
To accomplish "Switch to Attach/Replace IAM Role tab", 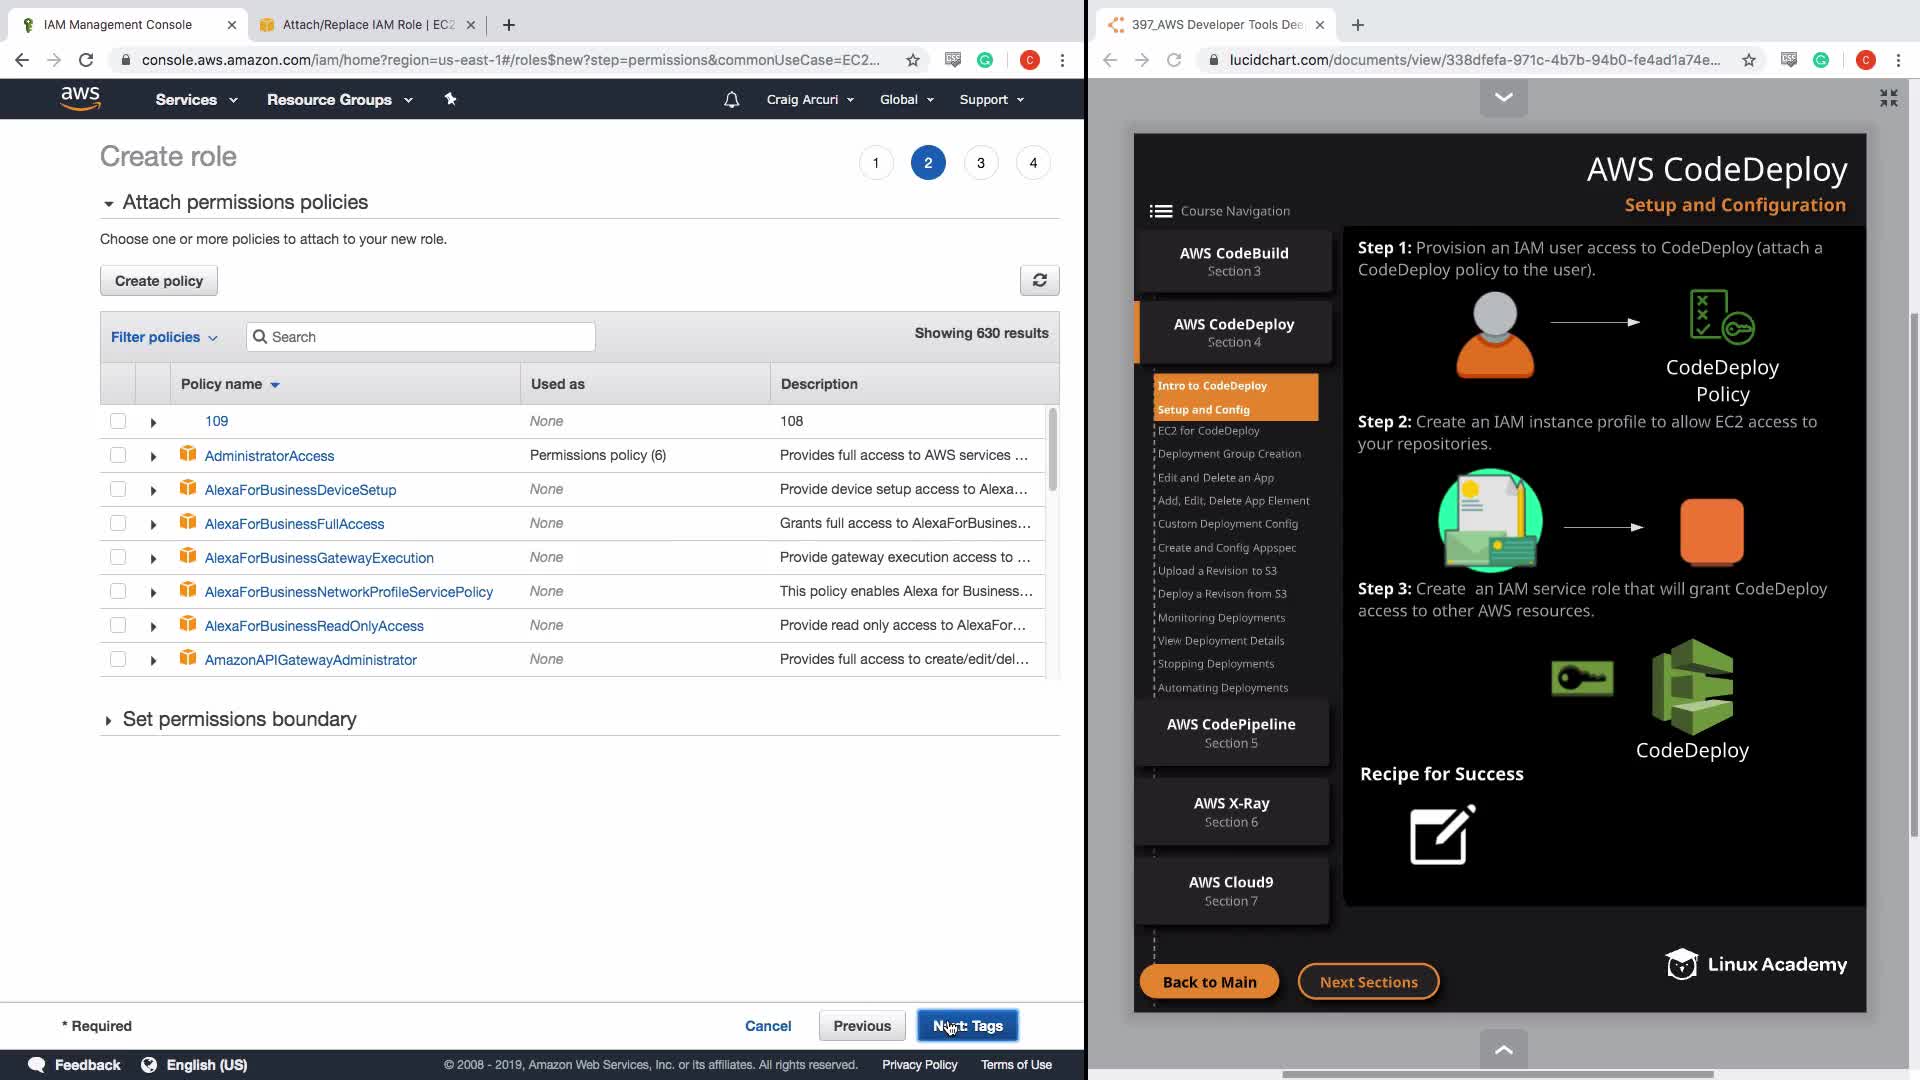I will point(367,25).
